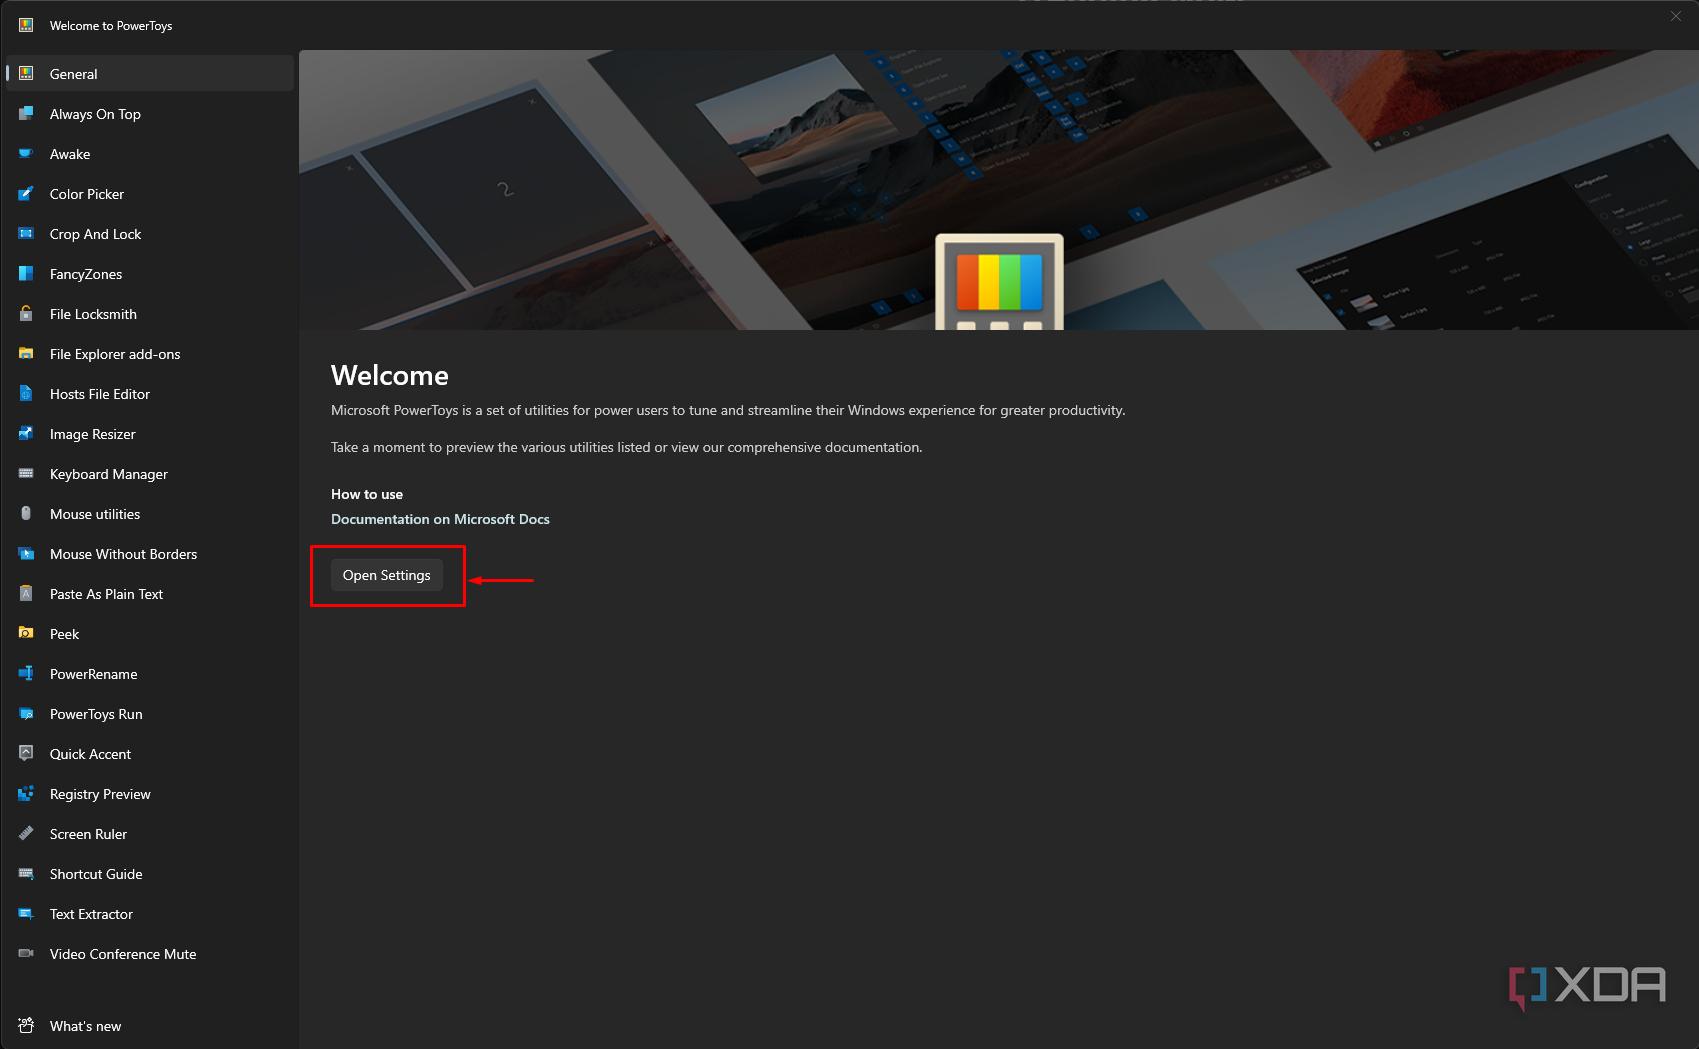Click the File Locksmith padlock icon
Screen dimensions: 1699x1049
point(26,314)
